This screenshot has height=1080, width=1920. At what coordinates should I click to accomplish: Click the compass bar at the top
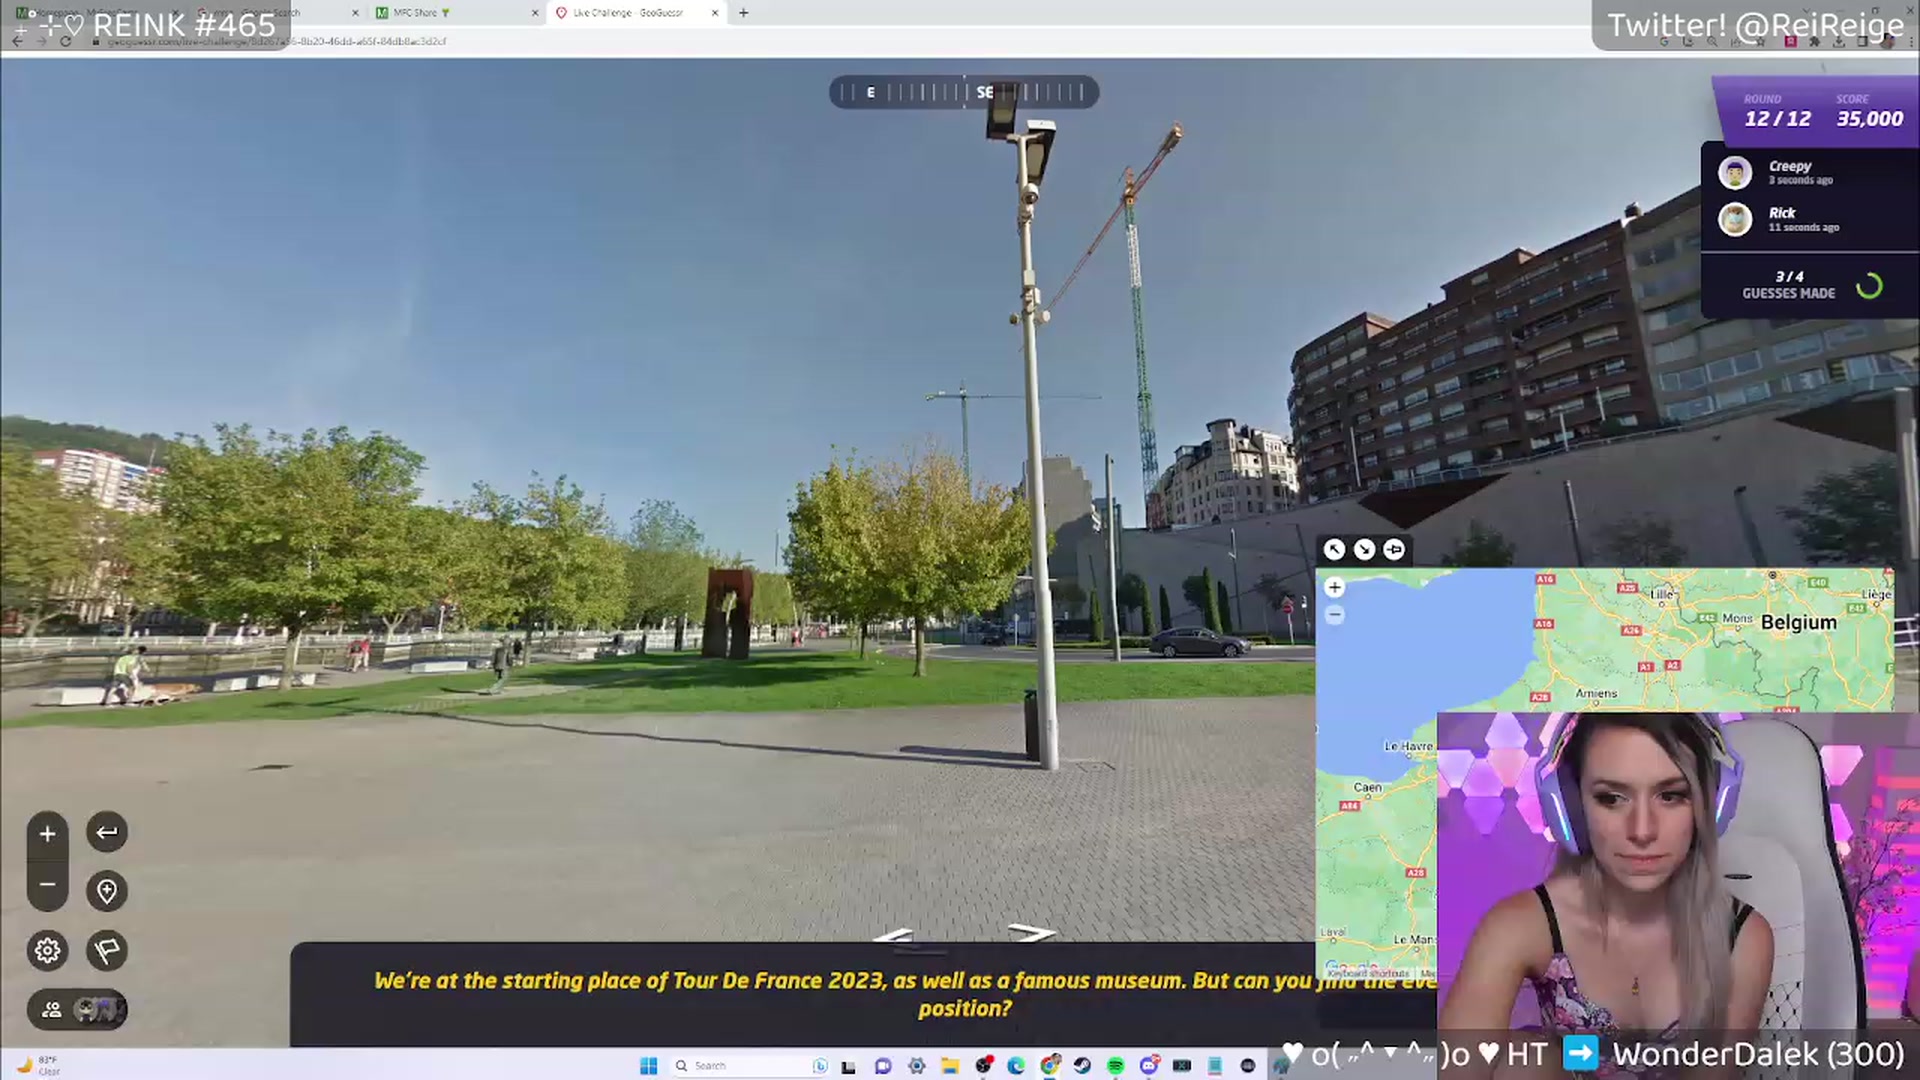964,92
